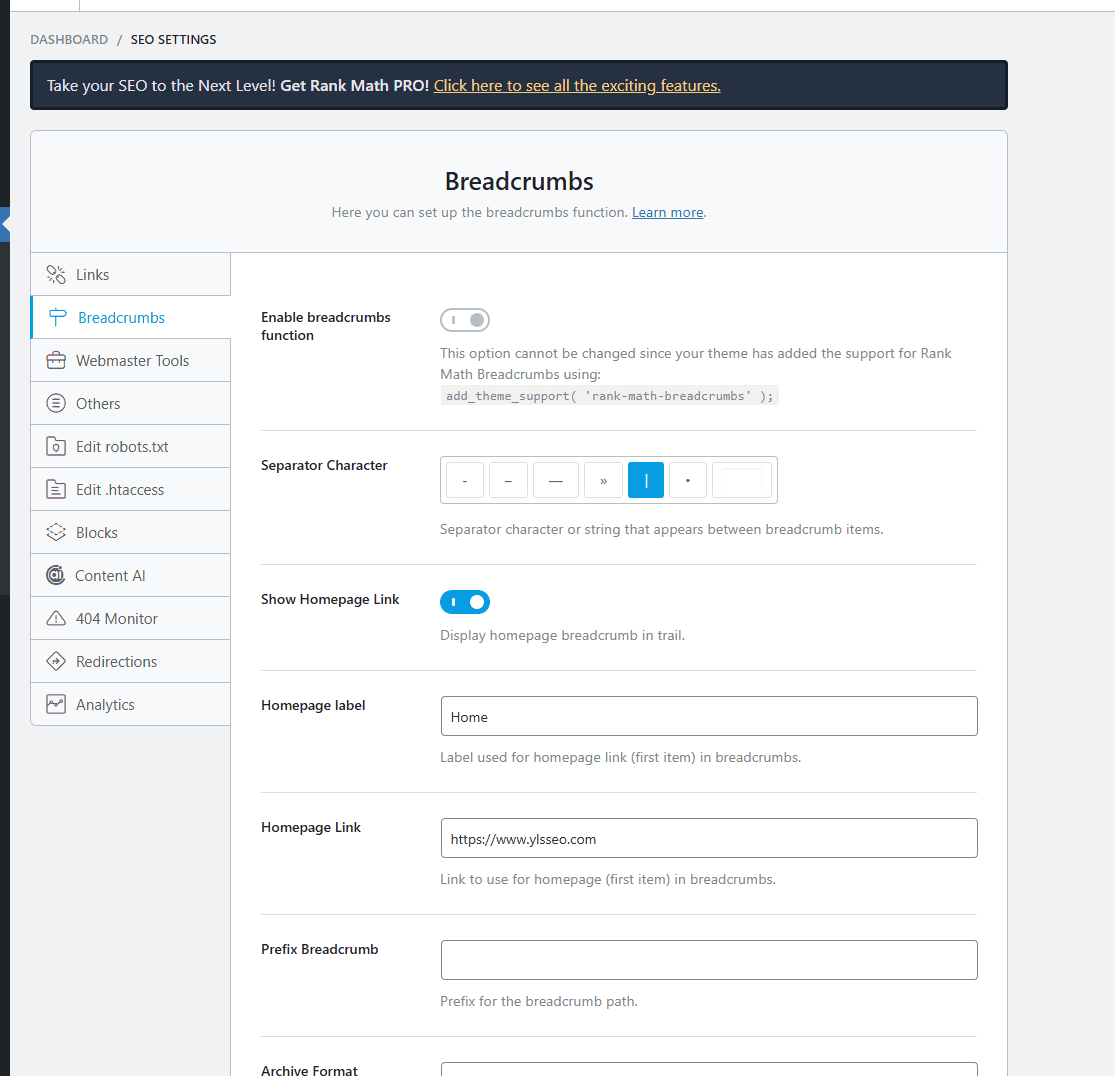Select the bullet dot separator option
Image resolution: width=1115 pixels, height=1076 pixels.
pyautogui.click(x=687, y=481)
